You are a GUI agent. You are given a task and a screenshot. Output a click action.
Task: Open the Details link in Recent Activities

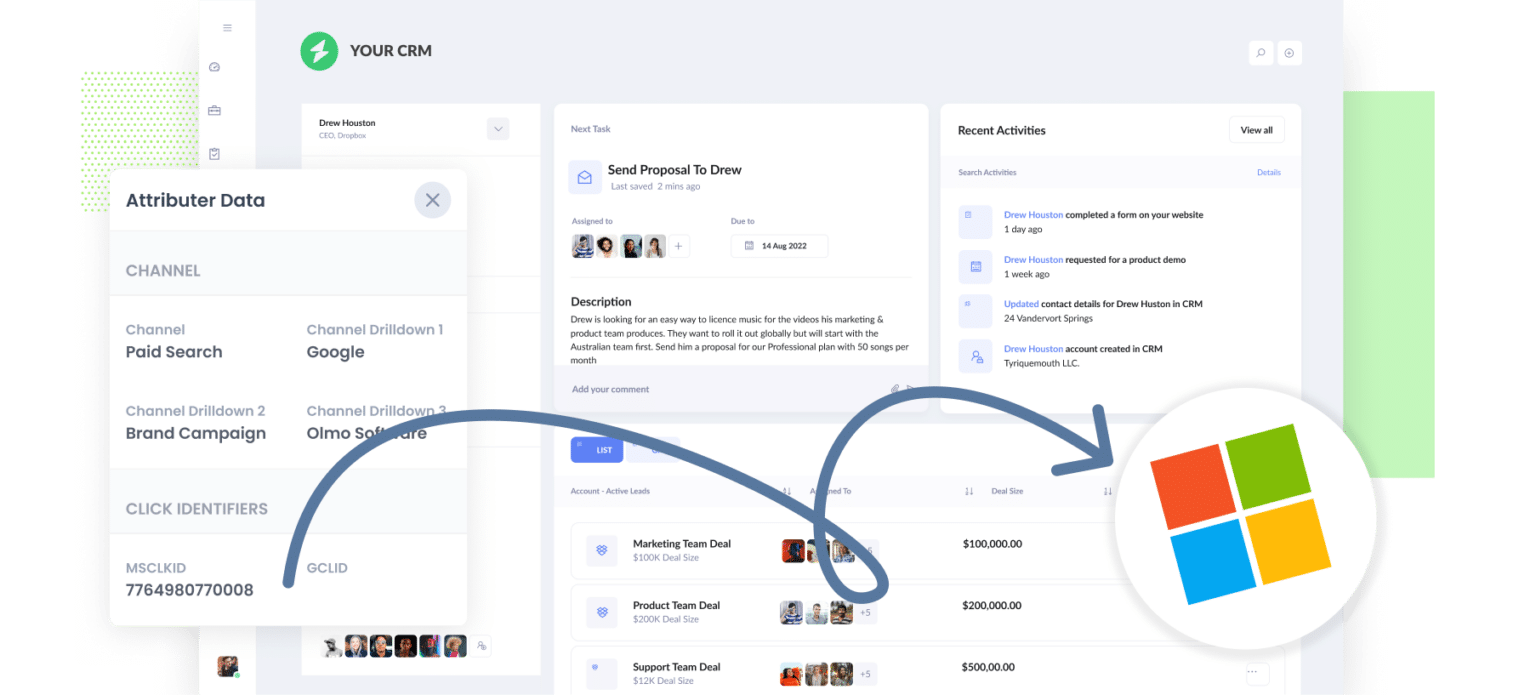coord(1268,172)
